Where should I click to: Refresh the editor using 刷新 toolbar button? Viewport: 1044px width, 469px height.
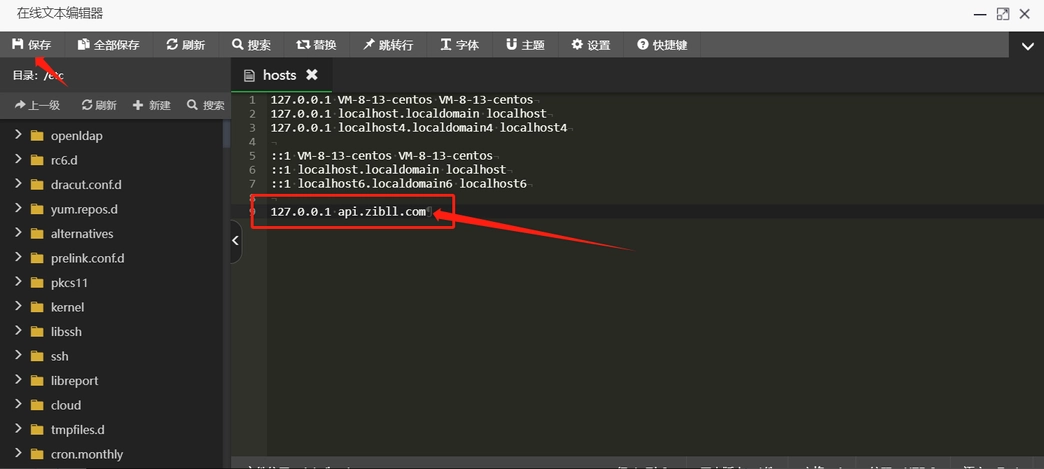(186, 45)
